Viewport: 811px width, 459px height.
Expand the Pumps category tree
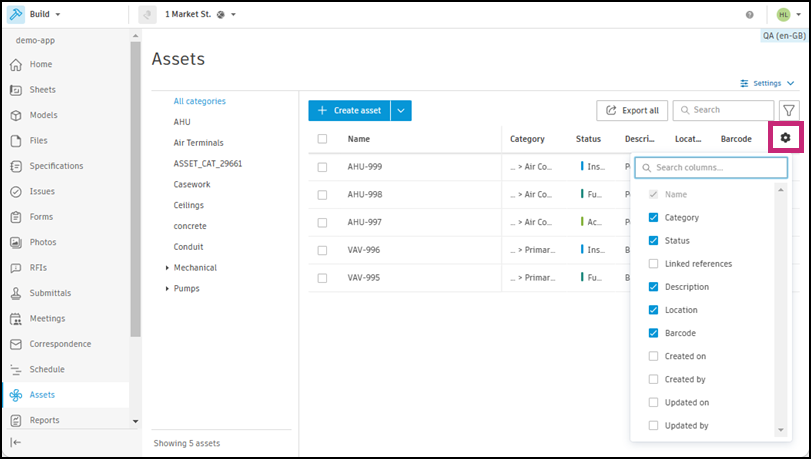click(x=167, y=289)
